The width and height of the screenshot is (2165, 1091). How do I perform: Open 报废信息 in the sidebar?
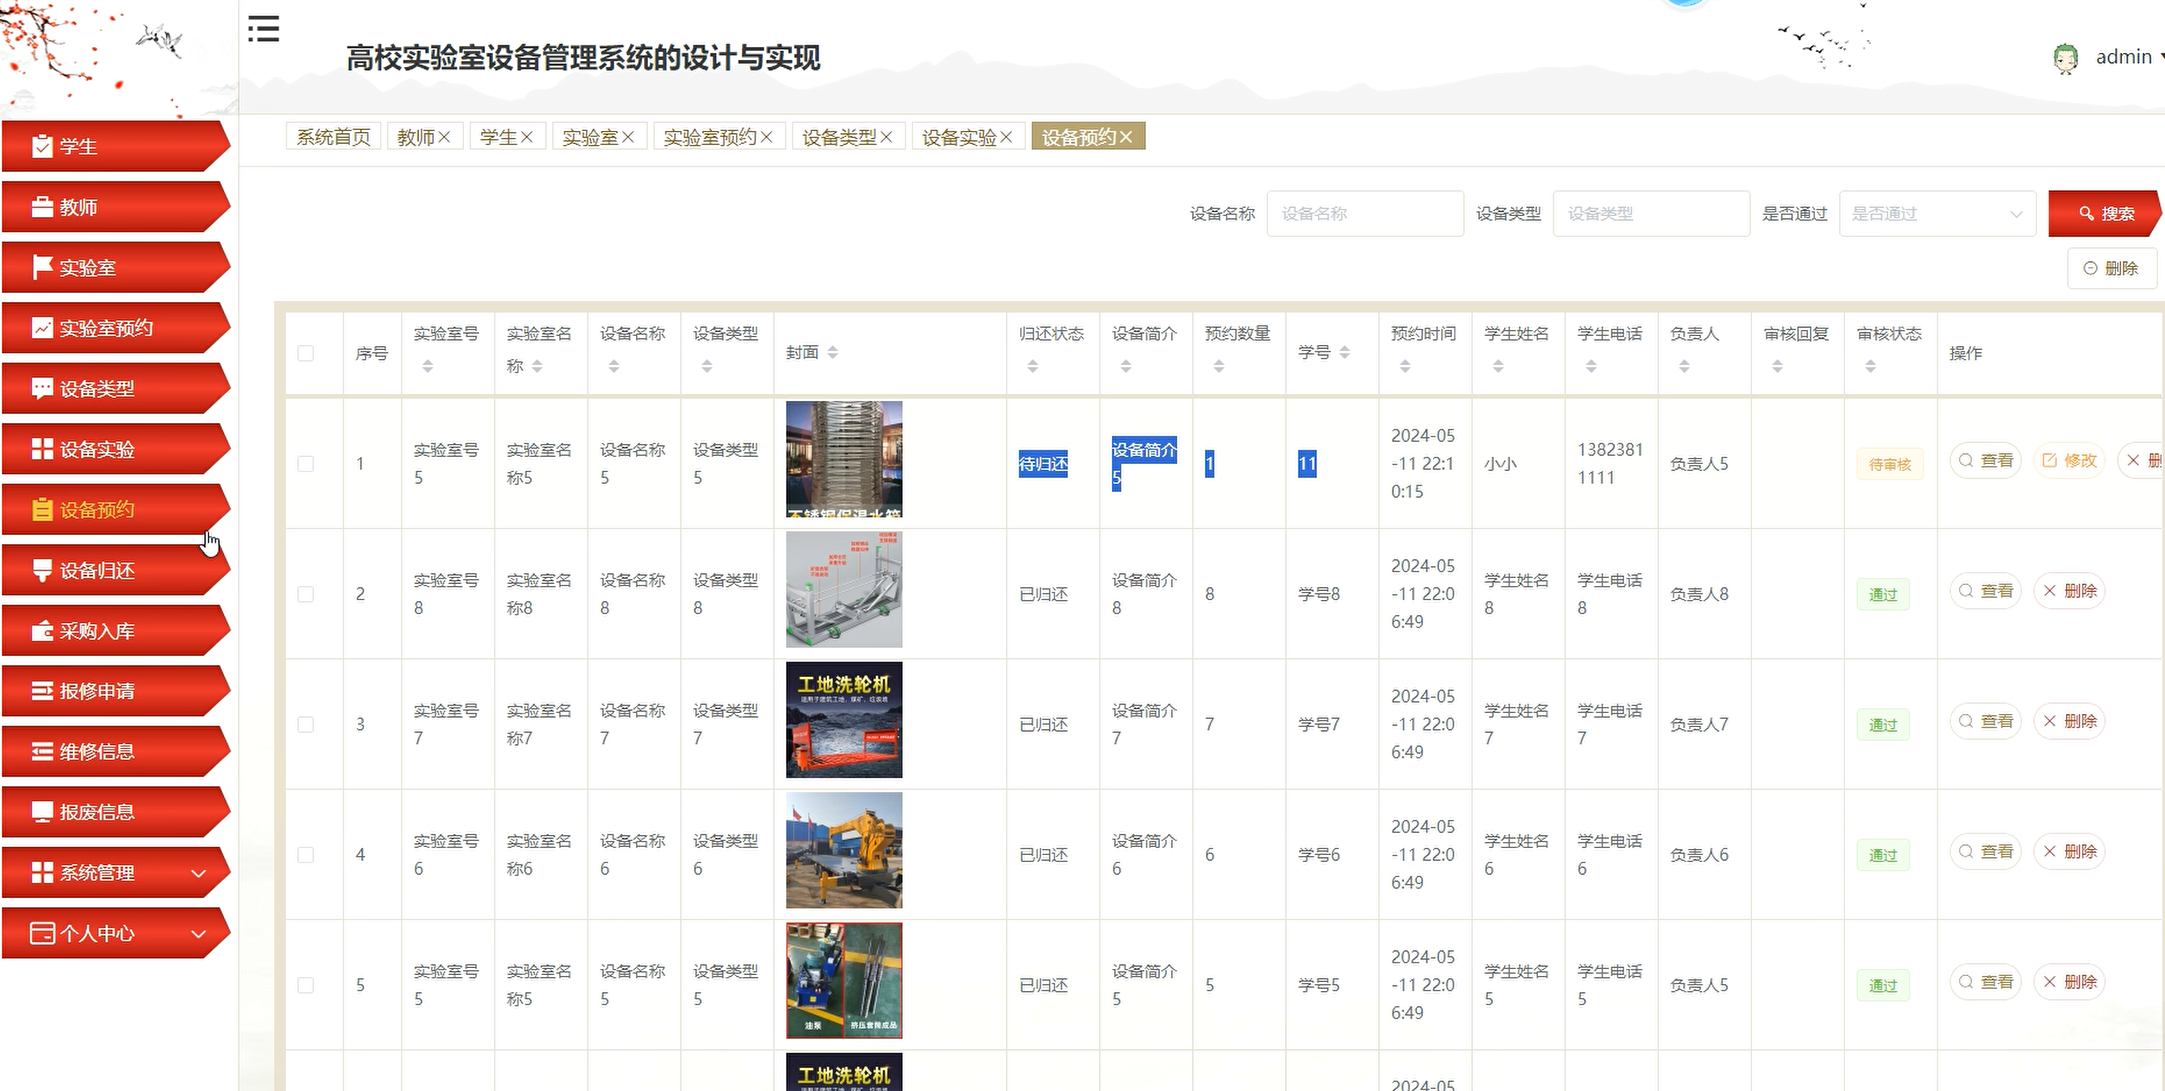[x=116, y=812]
